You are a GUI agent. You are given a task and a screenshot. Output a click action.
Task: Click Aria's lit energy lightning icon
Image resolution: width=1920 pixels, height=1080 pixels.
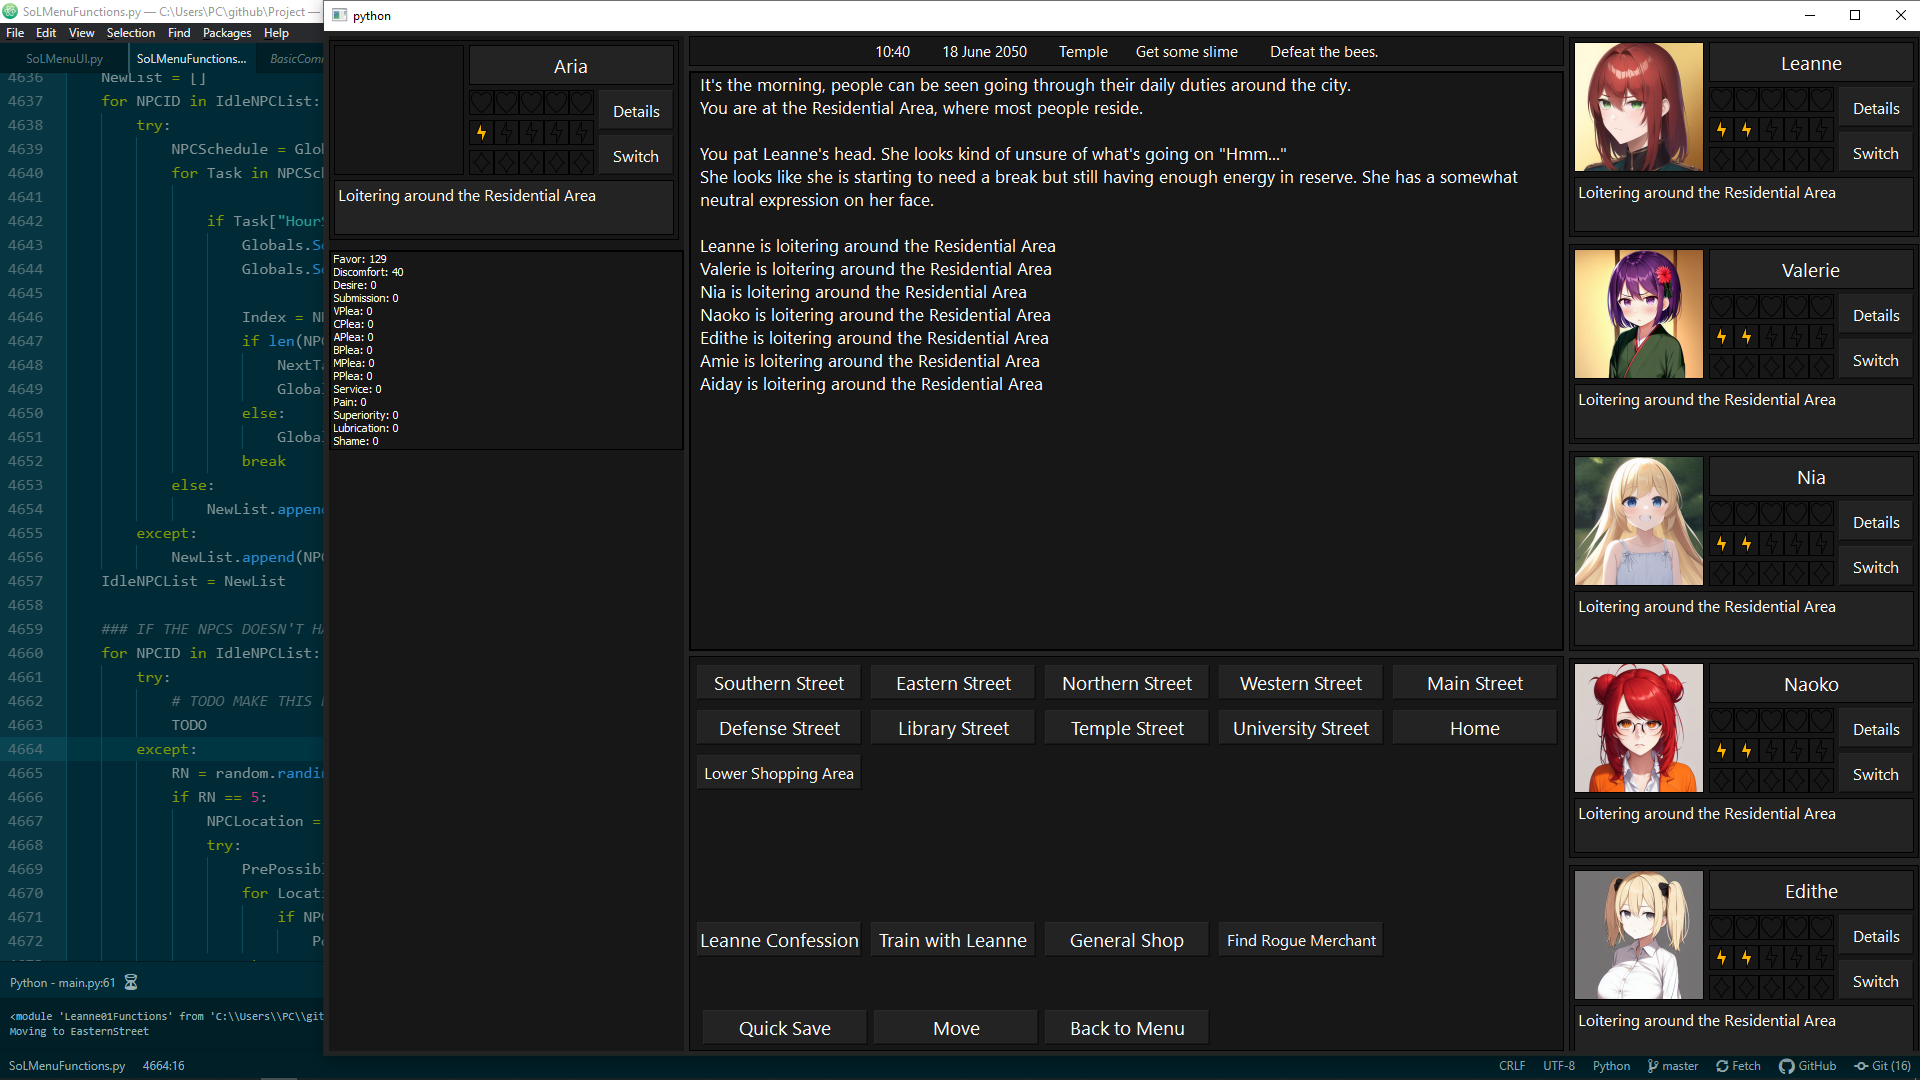(x=482, y=133)
